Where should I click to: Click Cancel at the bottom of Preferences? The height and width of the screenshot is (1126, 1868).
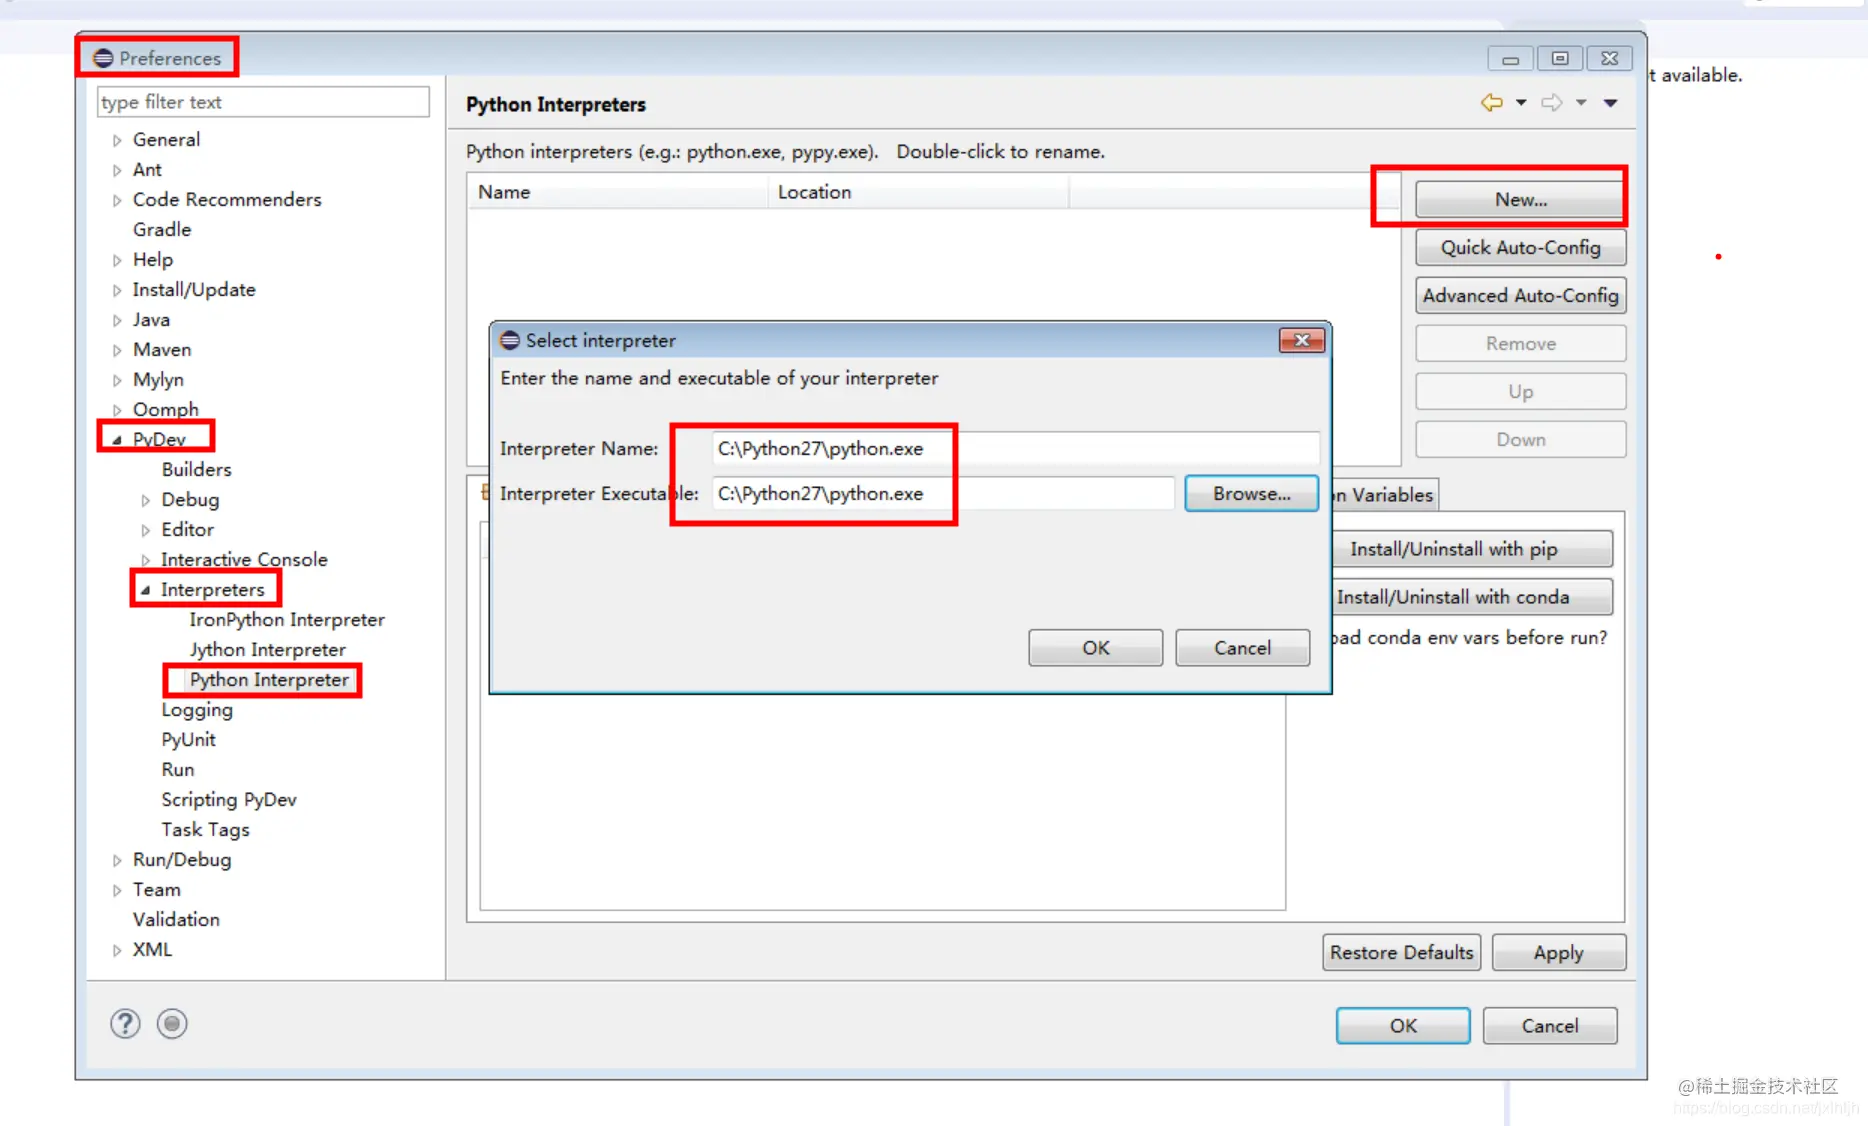(x=1549, y=1026)
